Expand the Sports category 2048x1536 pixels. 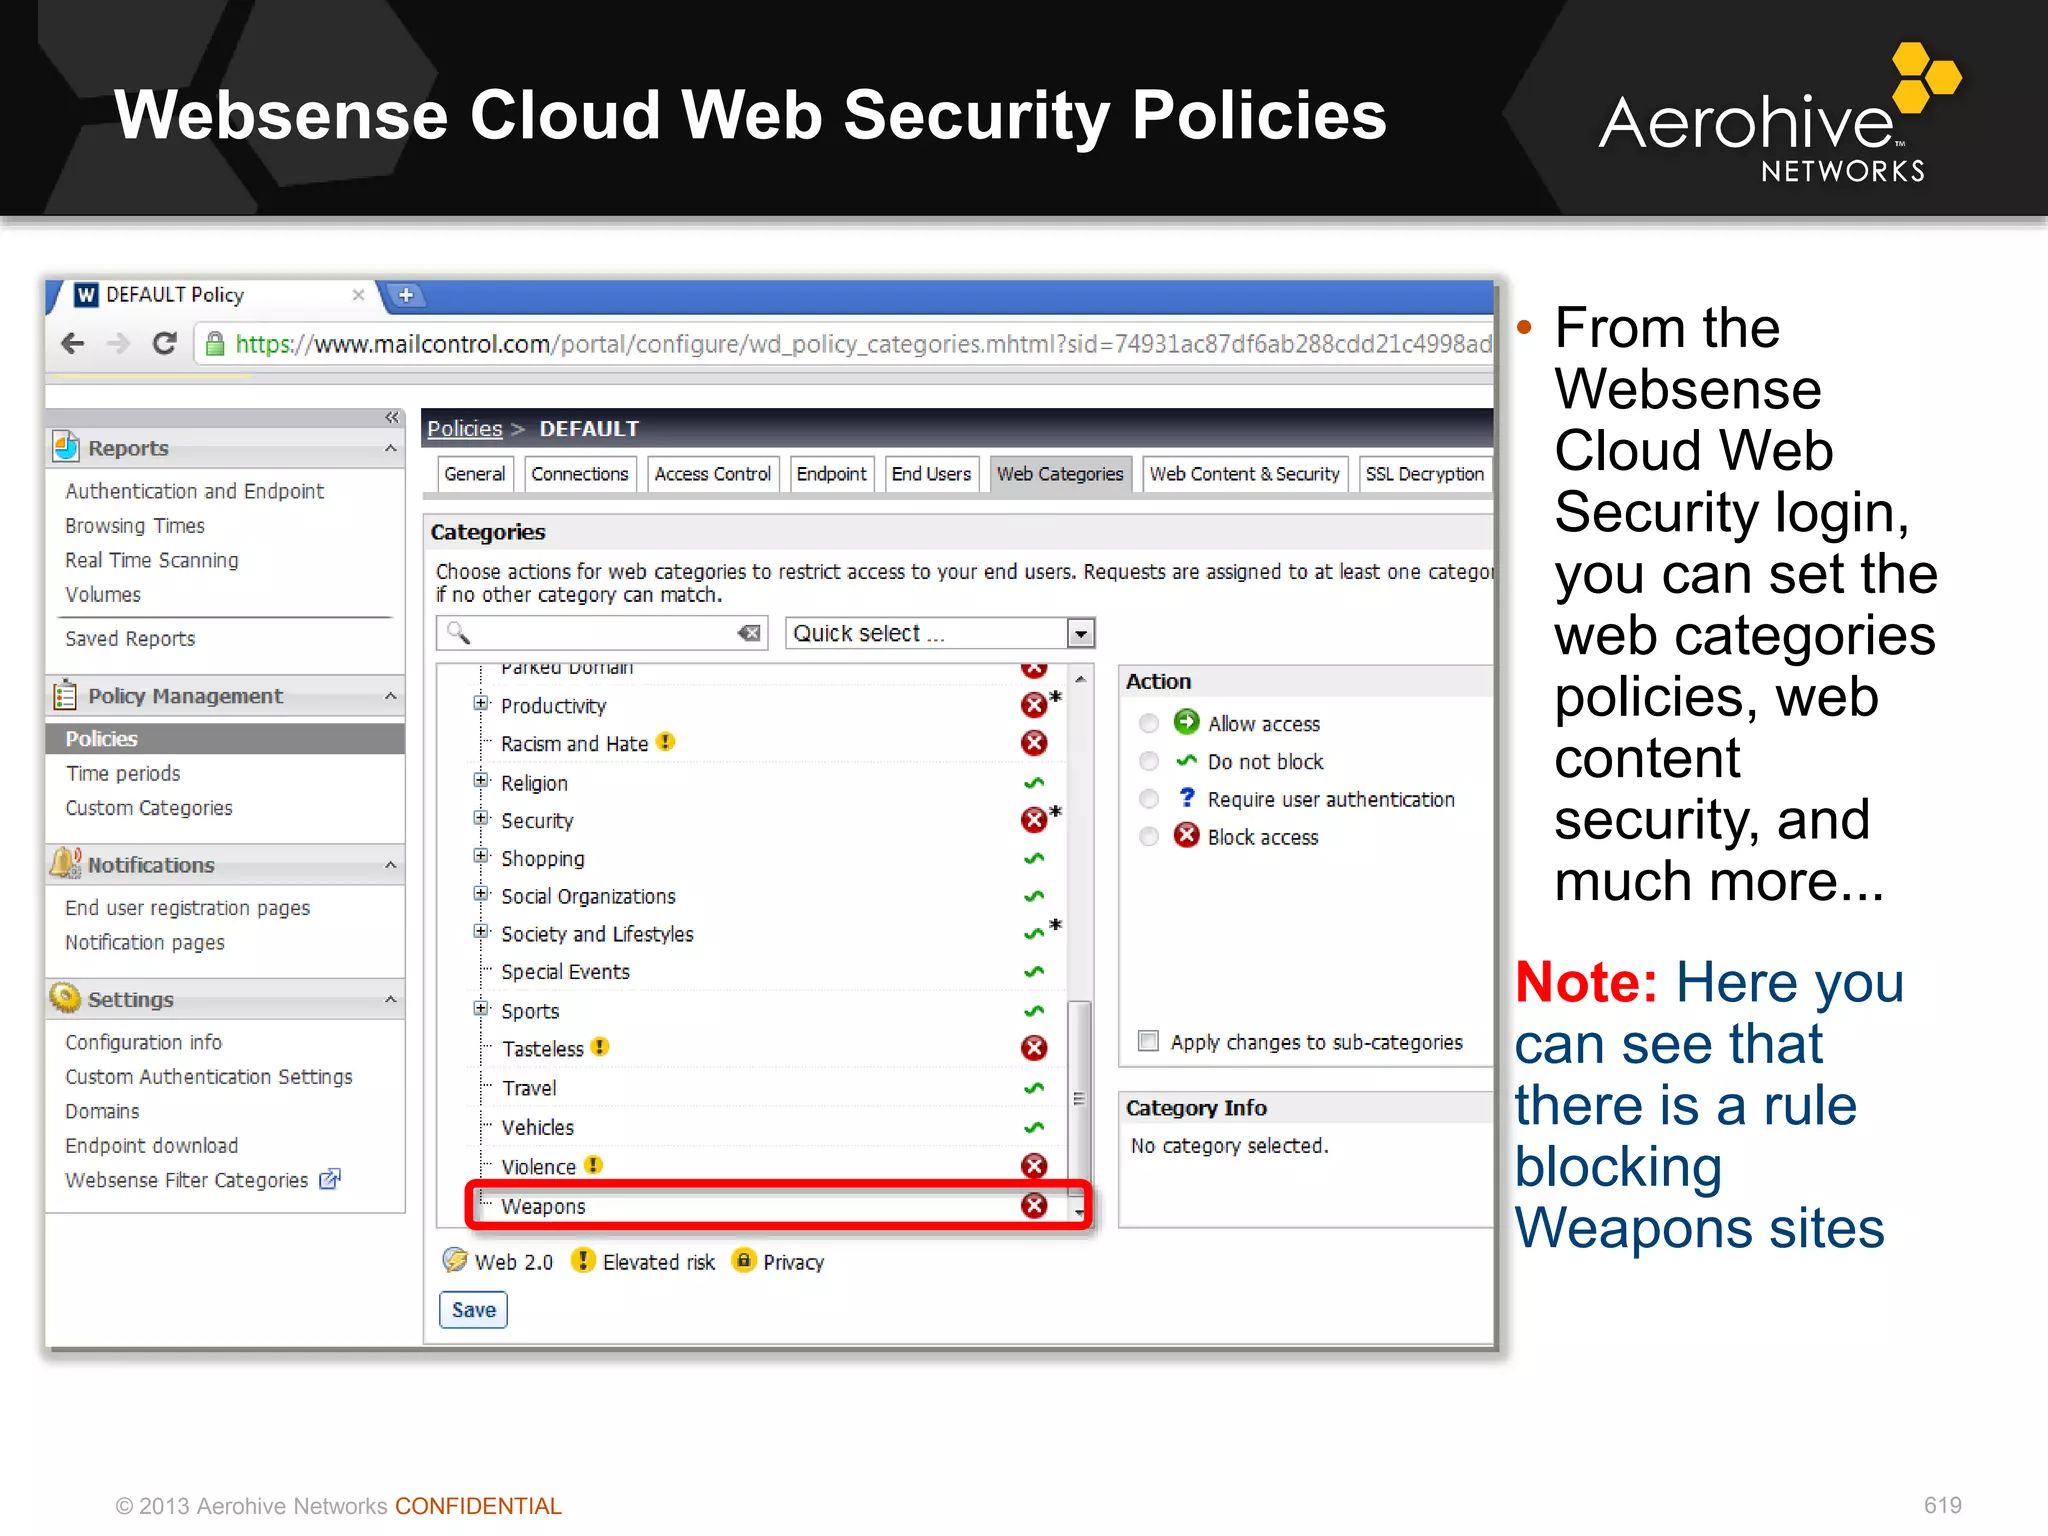point(481,1009)
